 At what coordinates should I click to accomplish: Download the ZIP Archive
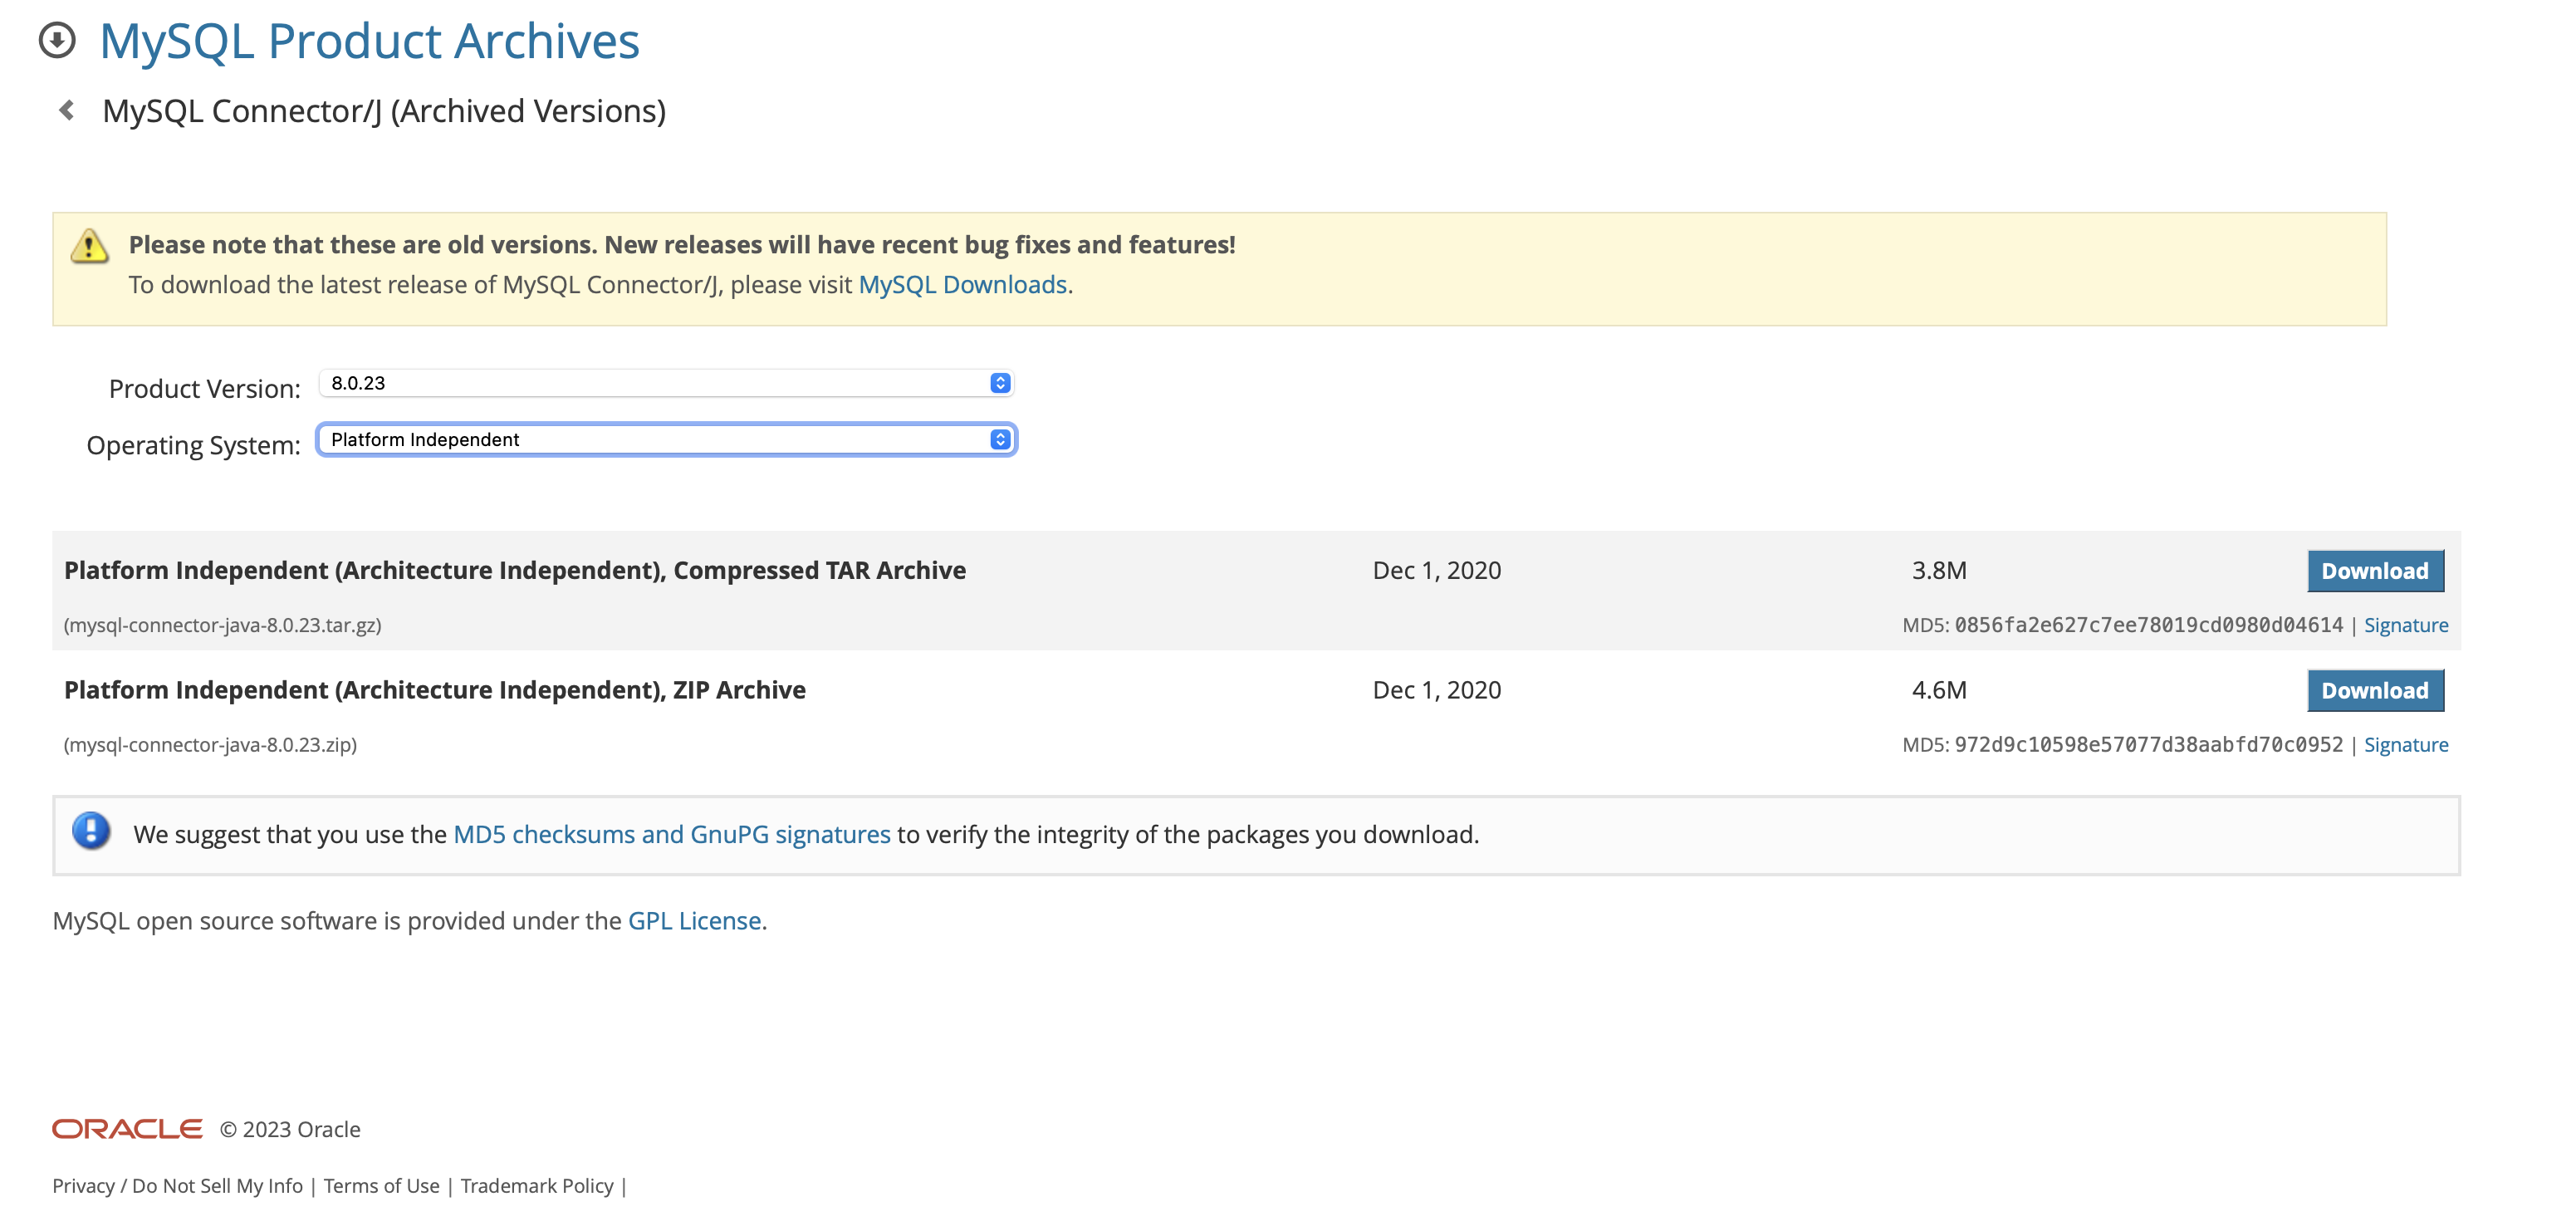tap(2375, 691)
